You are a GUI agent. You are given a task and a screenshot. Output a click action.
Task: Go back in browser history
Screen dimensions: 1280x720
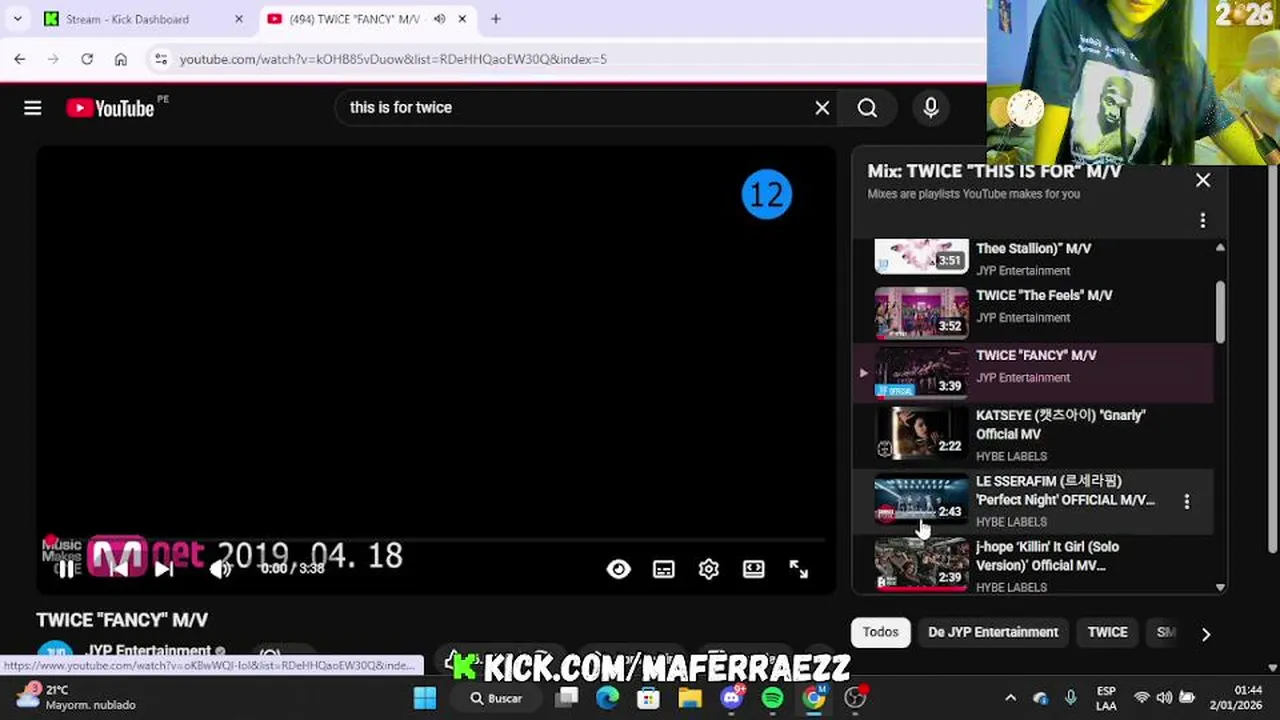[x=20, y=59]
